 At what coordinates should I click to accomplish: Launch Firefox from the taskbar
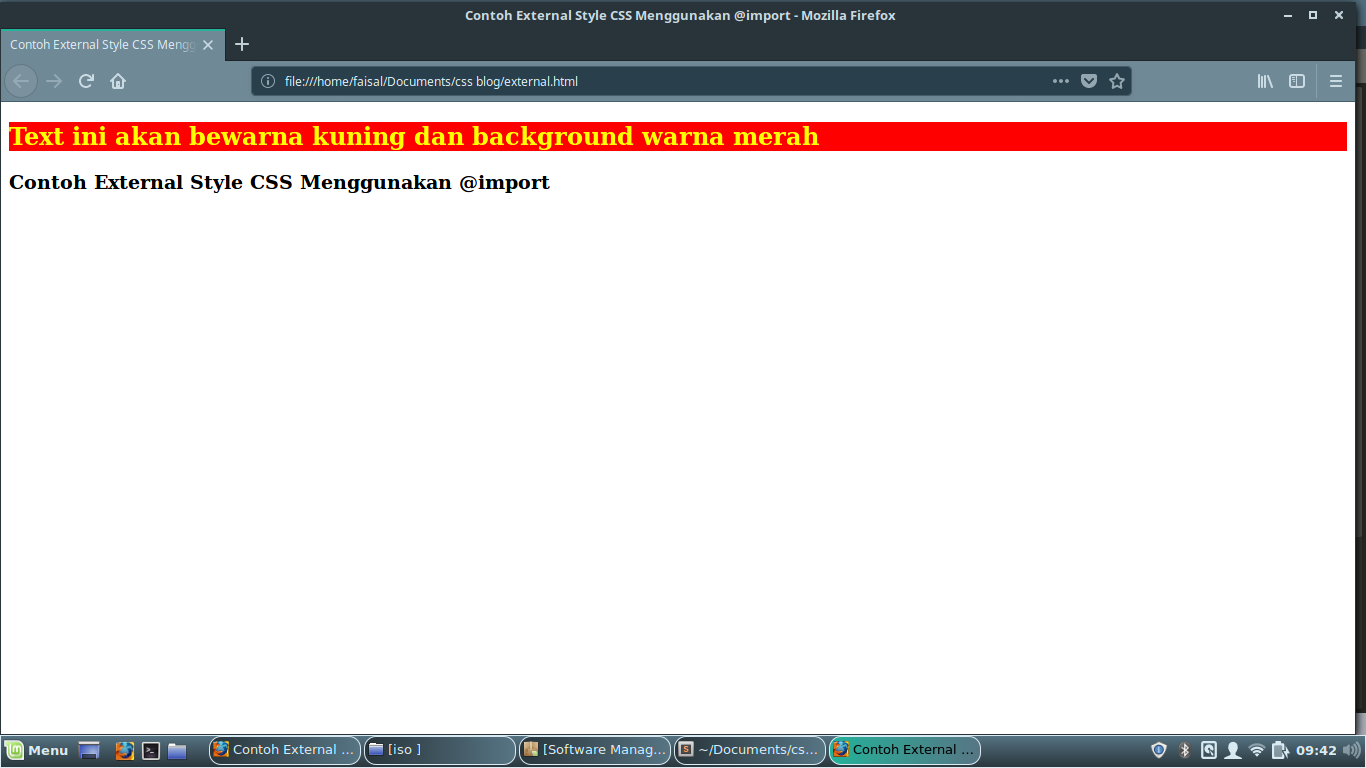(x=124, y=750)
